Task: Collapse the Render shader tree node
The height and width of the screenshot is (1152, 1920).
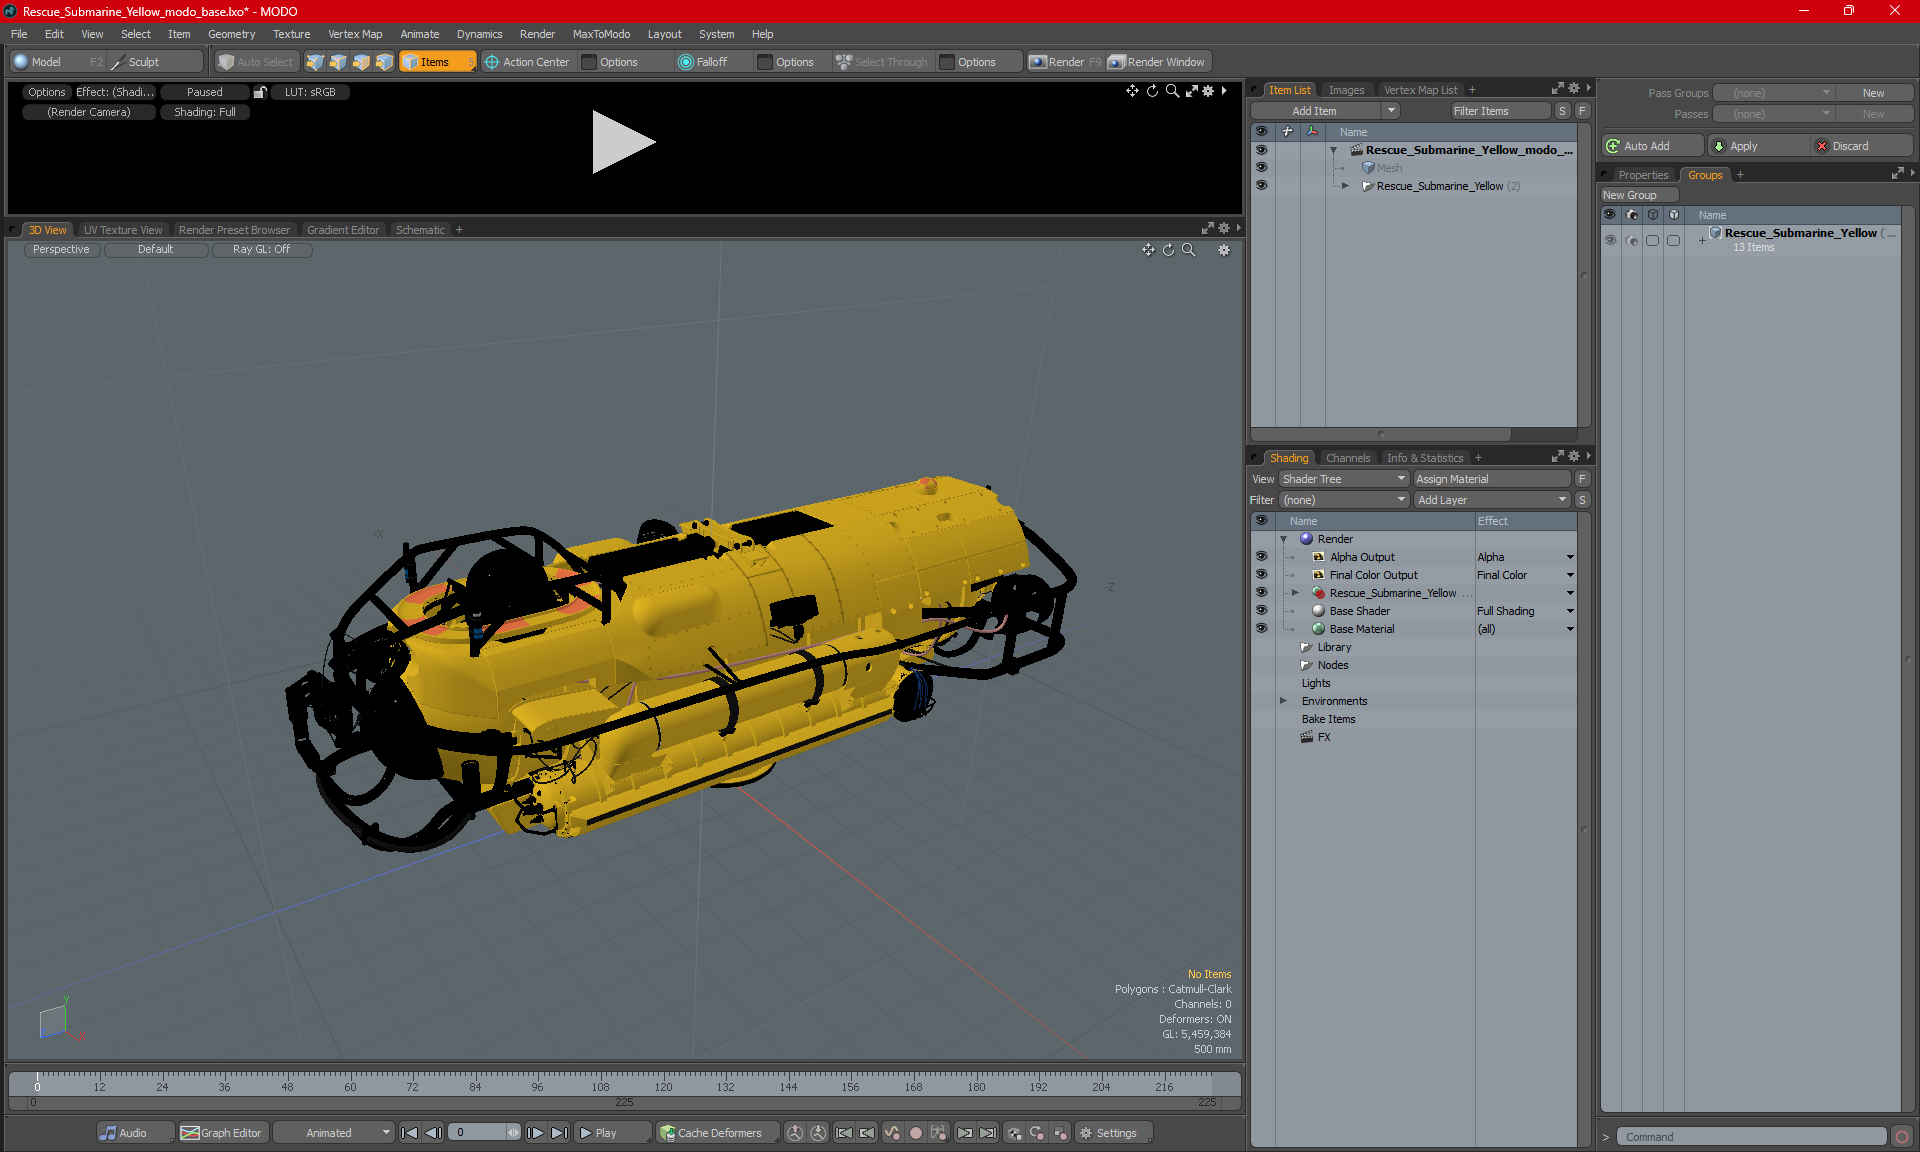Action: click(x=1283, y=539)
